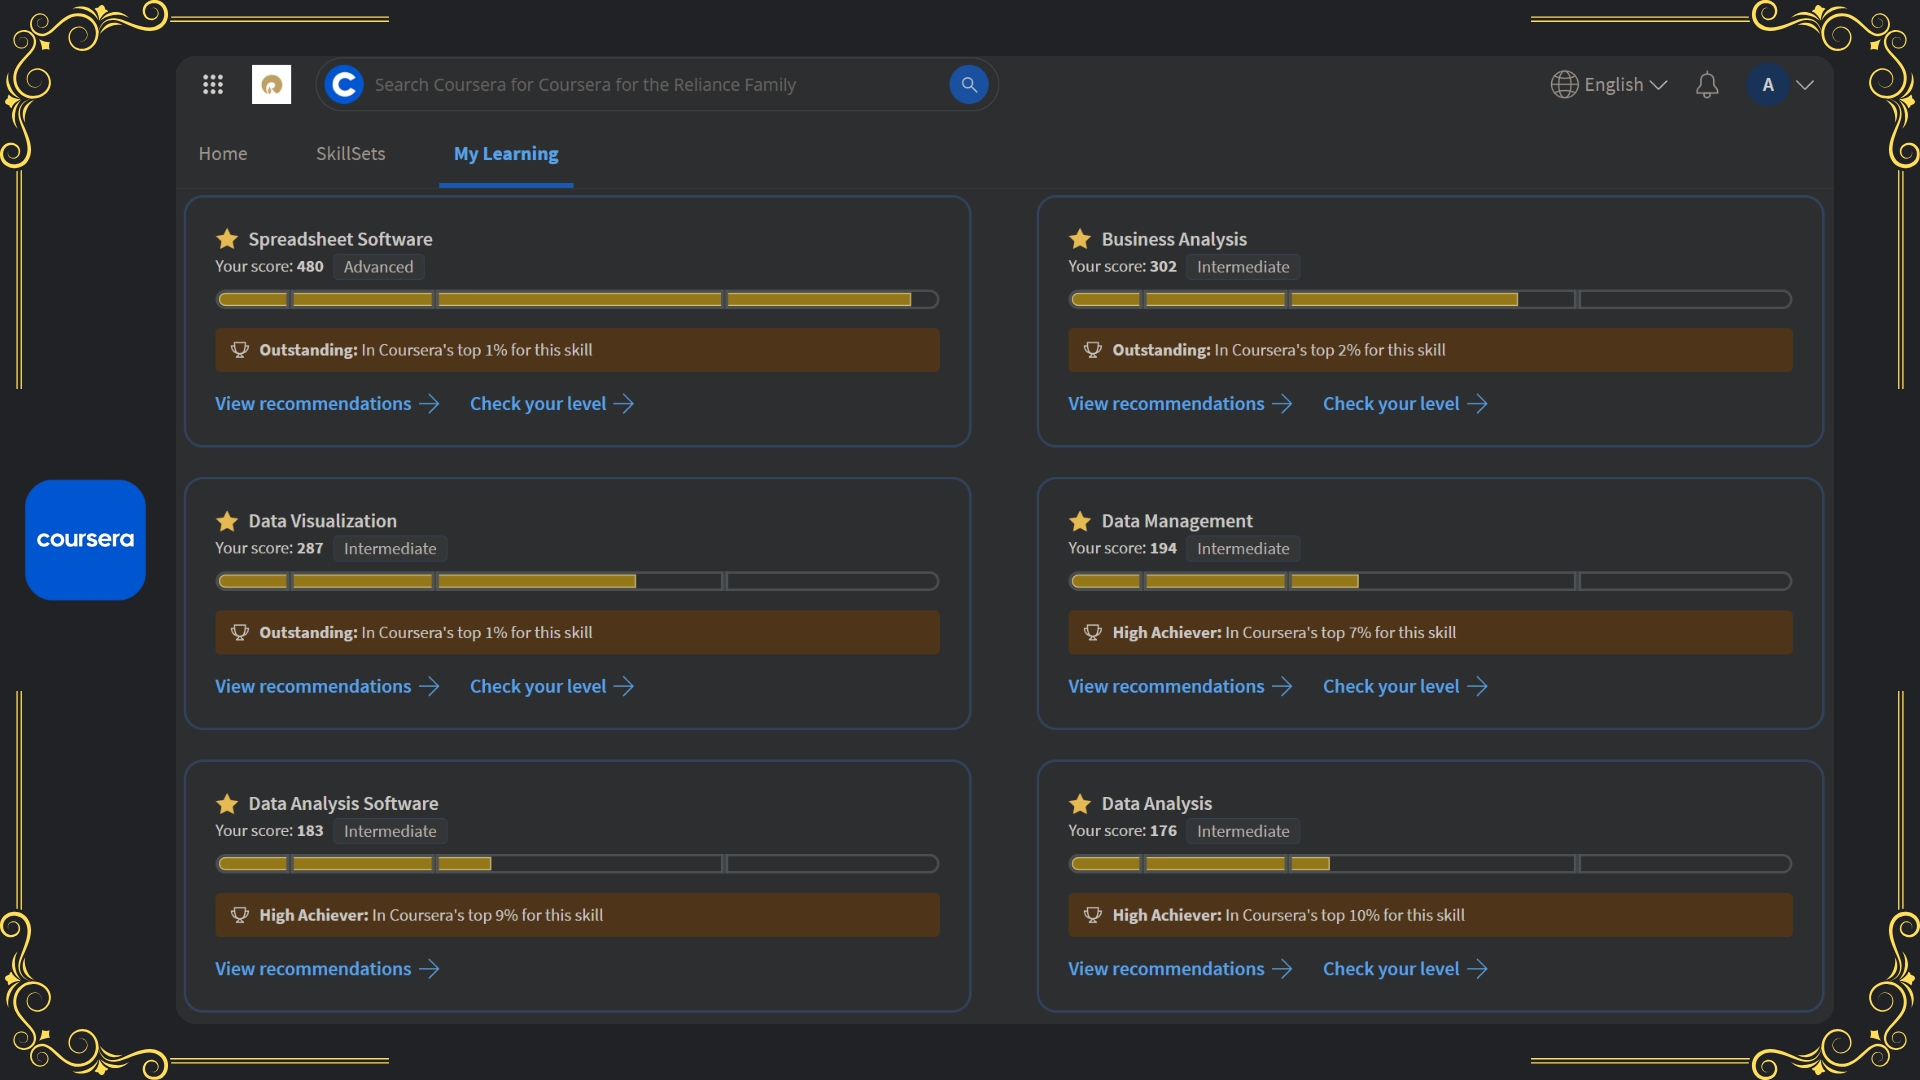Image resolution: width=1920 pixels, height=1080 pixels.
Task: Click the globe language icon
Action: coord(1564,85)
